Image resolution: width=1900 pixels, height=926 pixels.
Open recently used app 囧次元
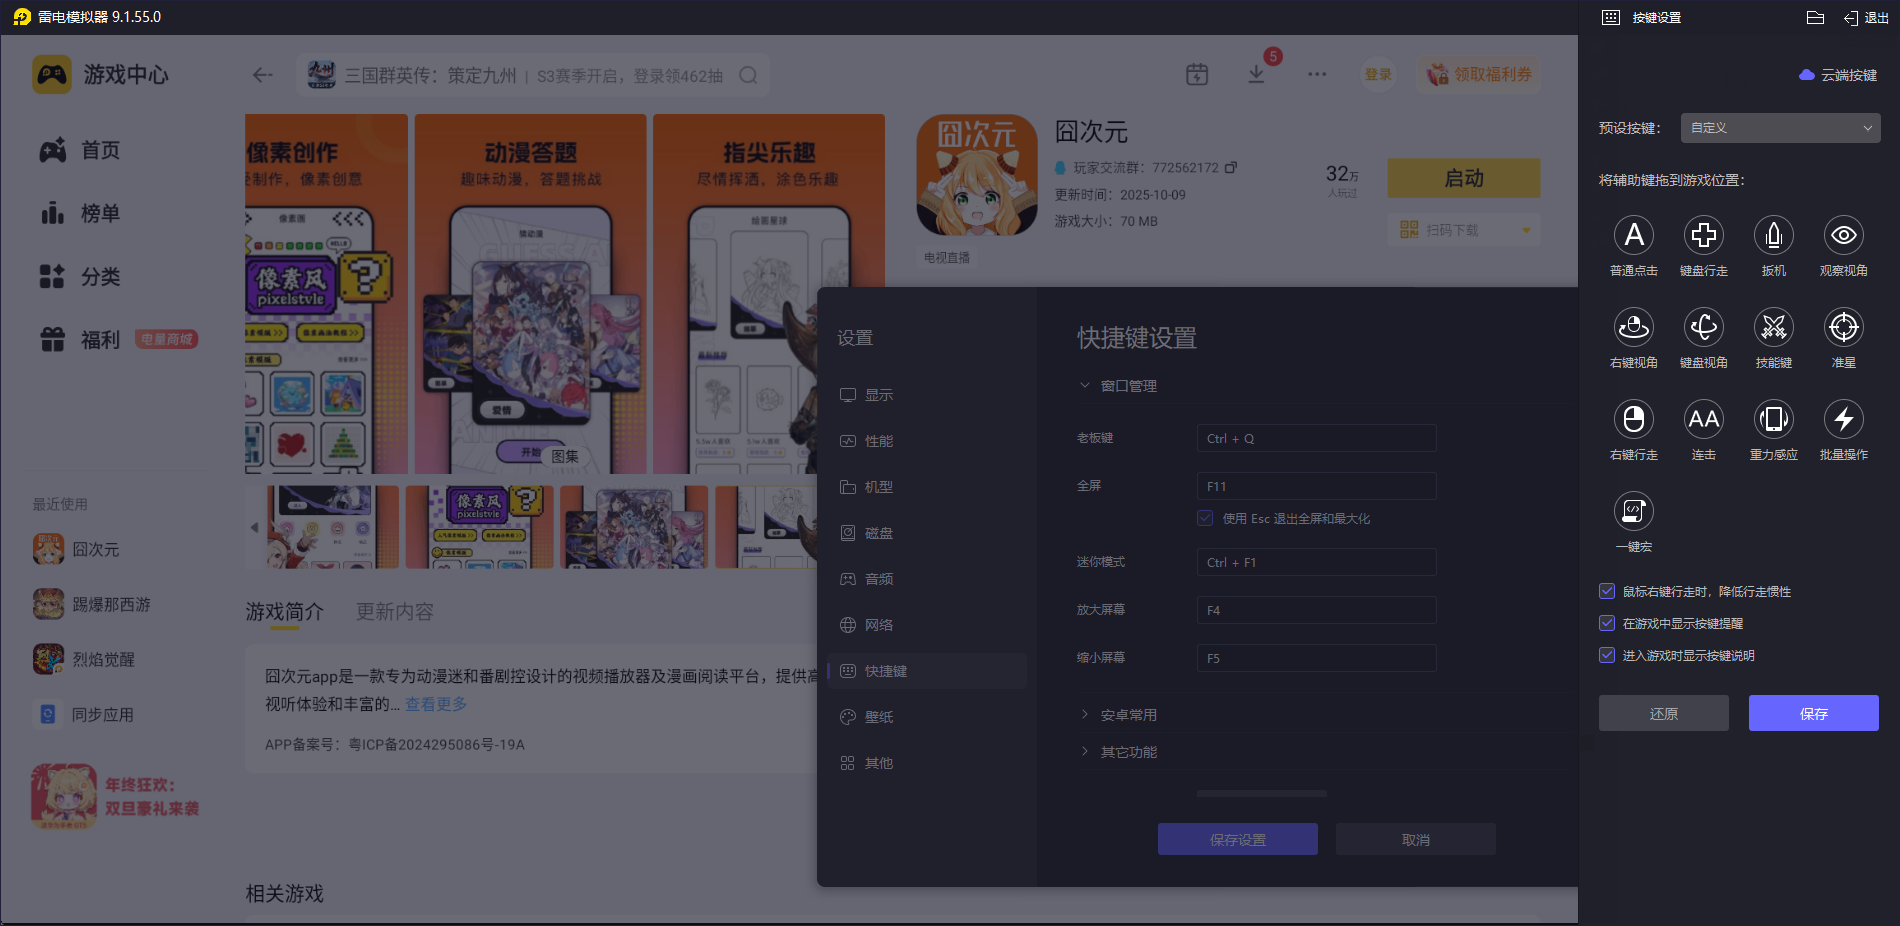tap(76, 549)
